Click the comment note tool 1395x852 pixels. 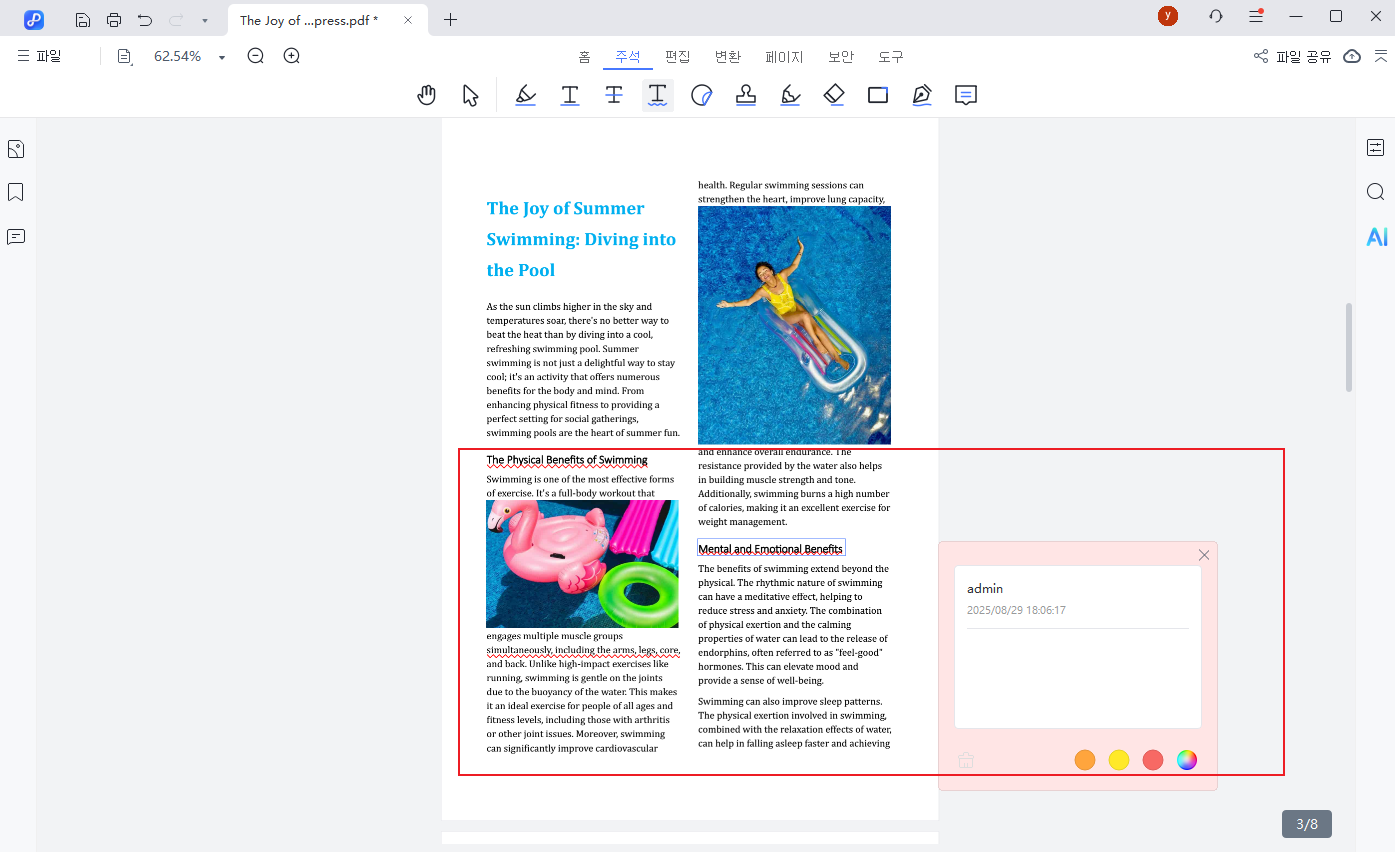(x=965, y=95)
